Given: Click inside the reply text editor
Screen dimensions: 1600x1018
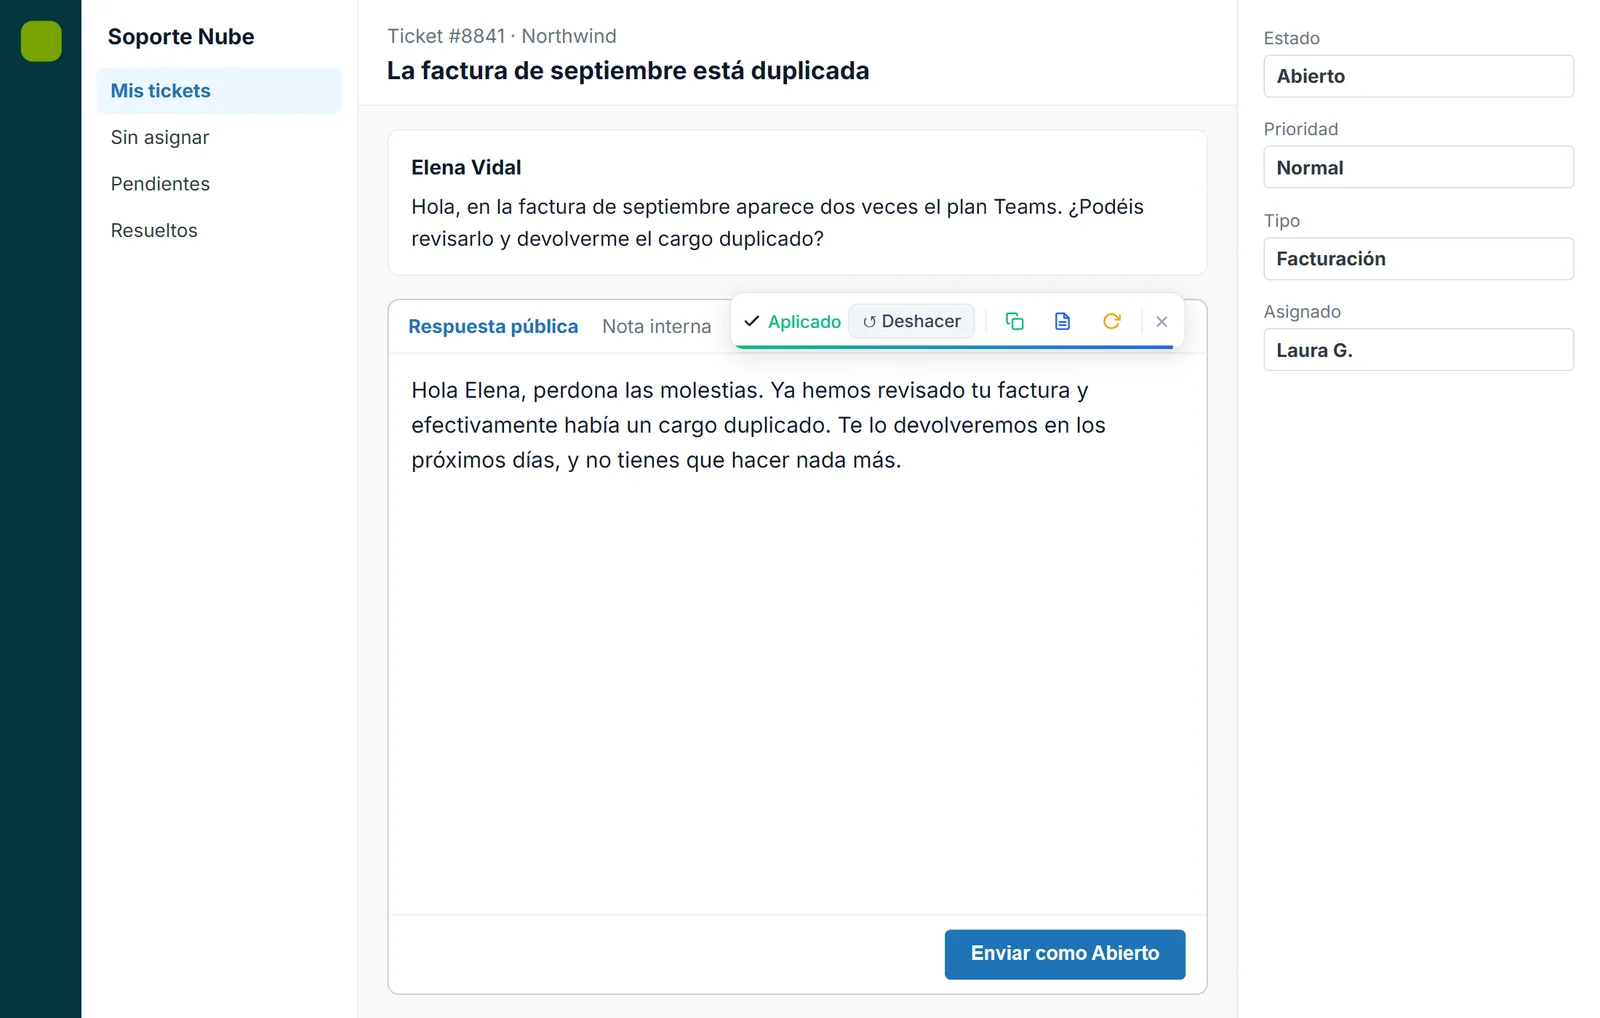Looking at the screenshot, I should pyautogui.click(x=797, y=633).
